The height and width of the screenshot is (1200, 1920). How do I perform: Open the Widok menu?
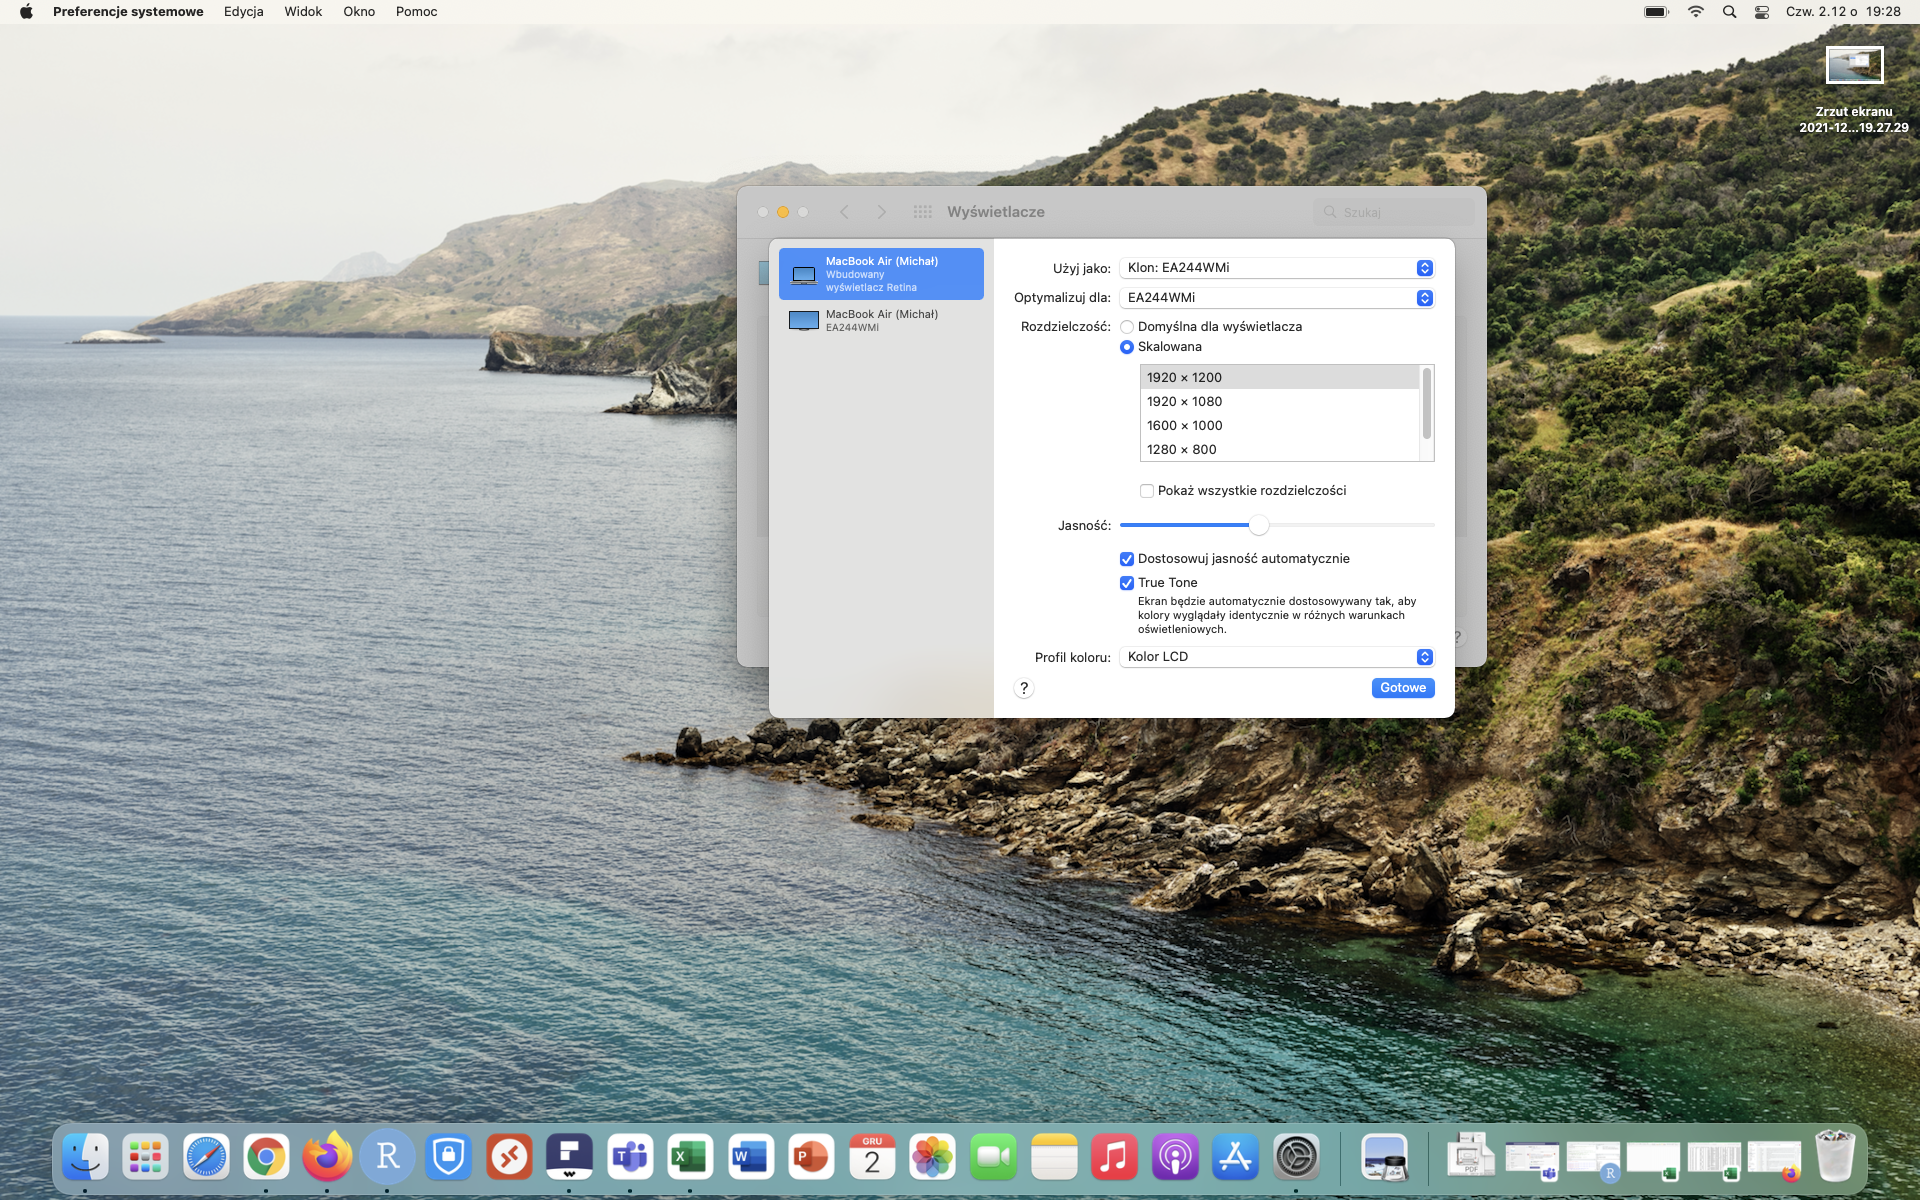[x=302, y=12]
